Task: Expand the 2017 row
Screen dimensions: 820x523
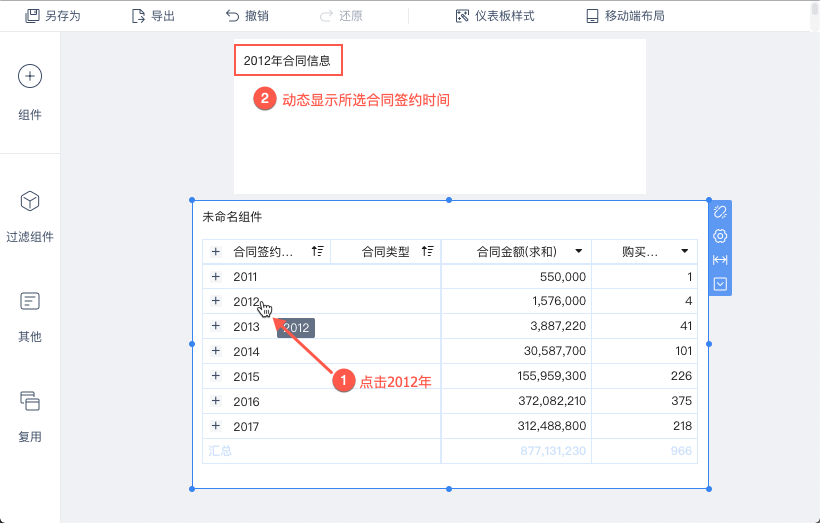Action: pyautogui.click(x=215, y=426)
